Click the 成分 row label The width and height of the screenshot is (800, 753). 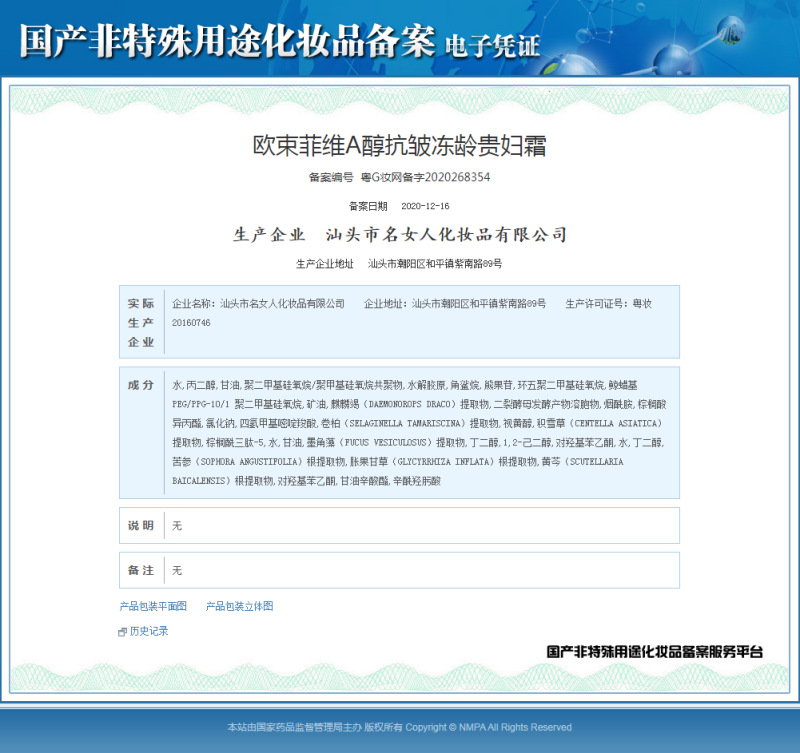coord(141,385)
